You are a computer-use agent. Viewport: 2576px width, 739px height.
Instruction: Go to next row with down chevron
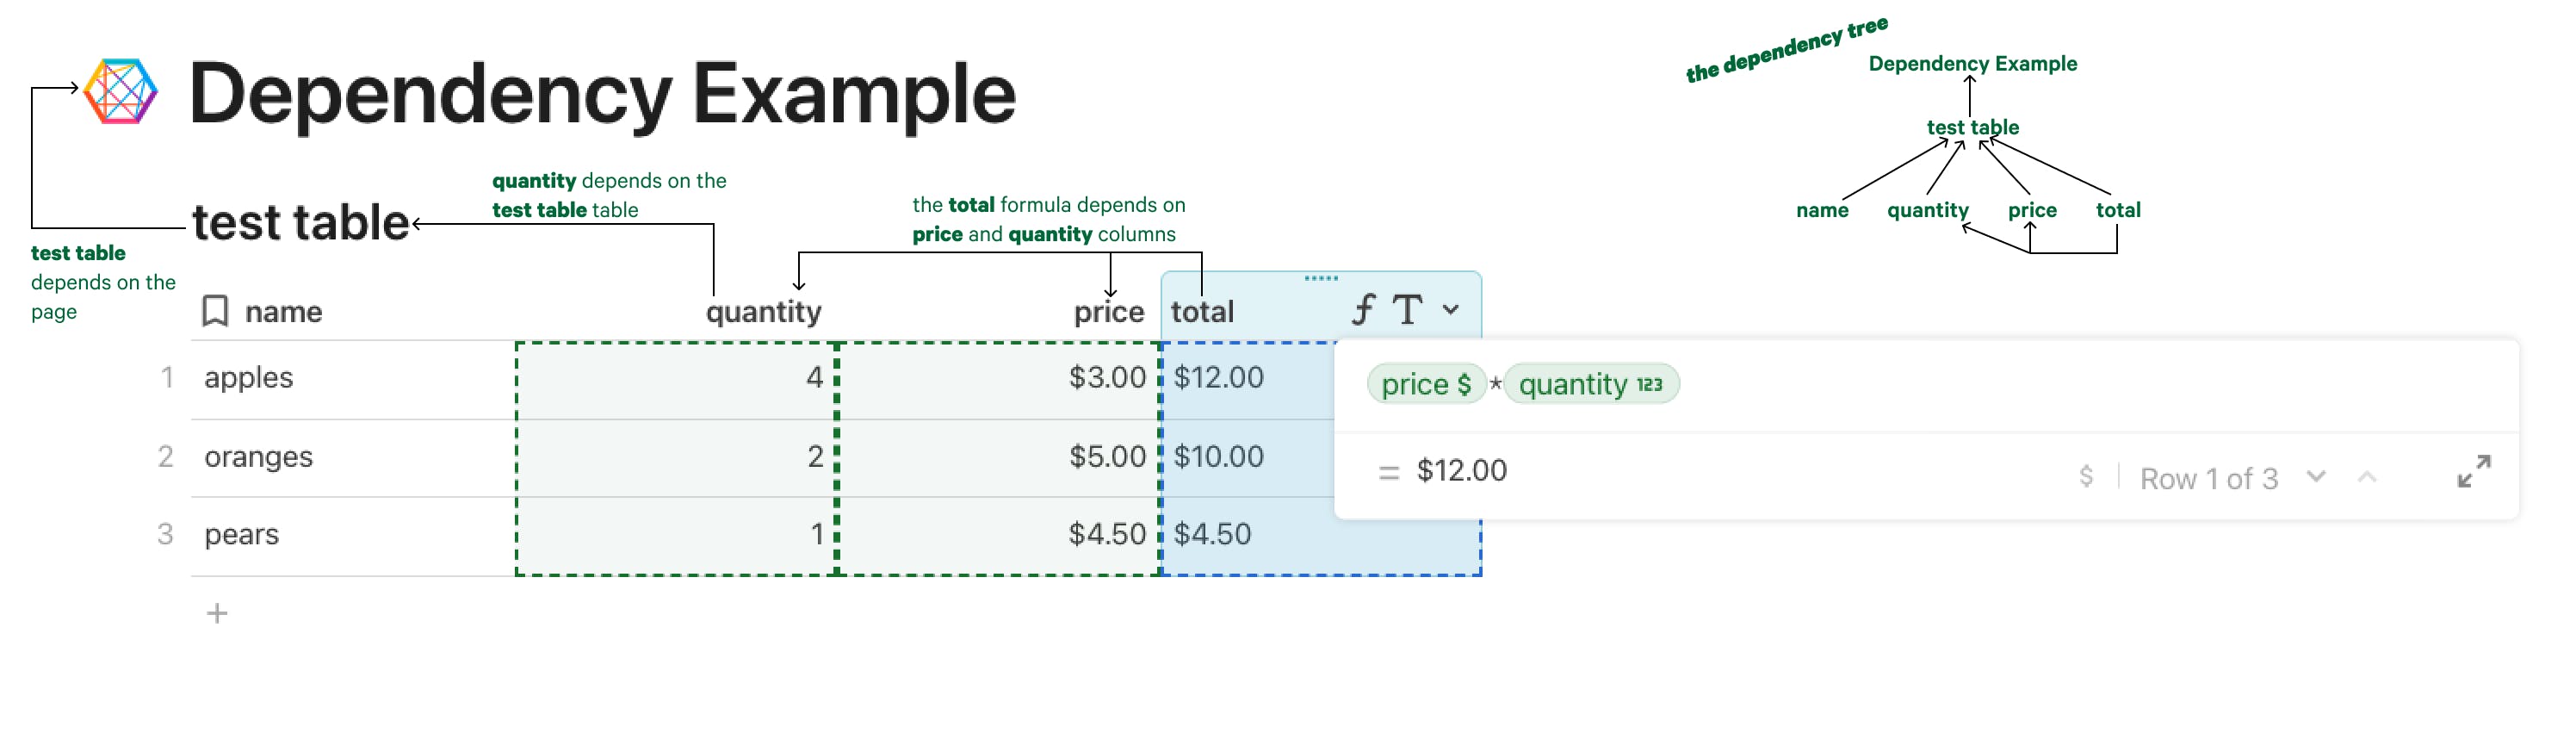pos(2316,476)
